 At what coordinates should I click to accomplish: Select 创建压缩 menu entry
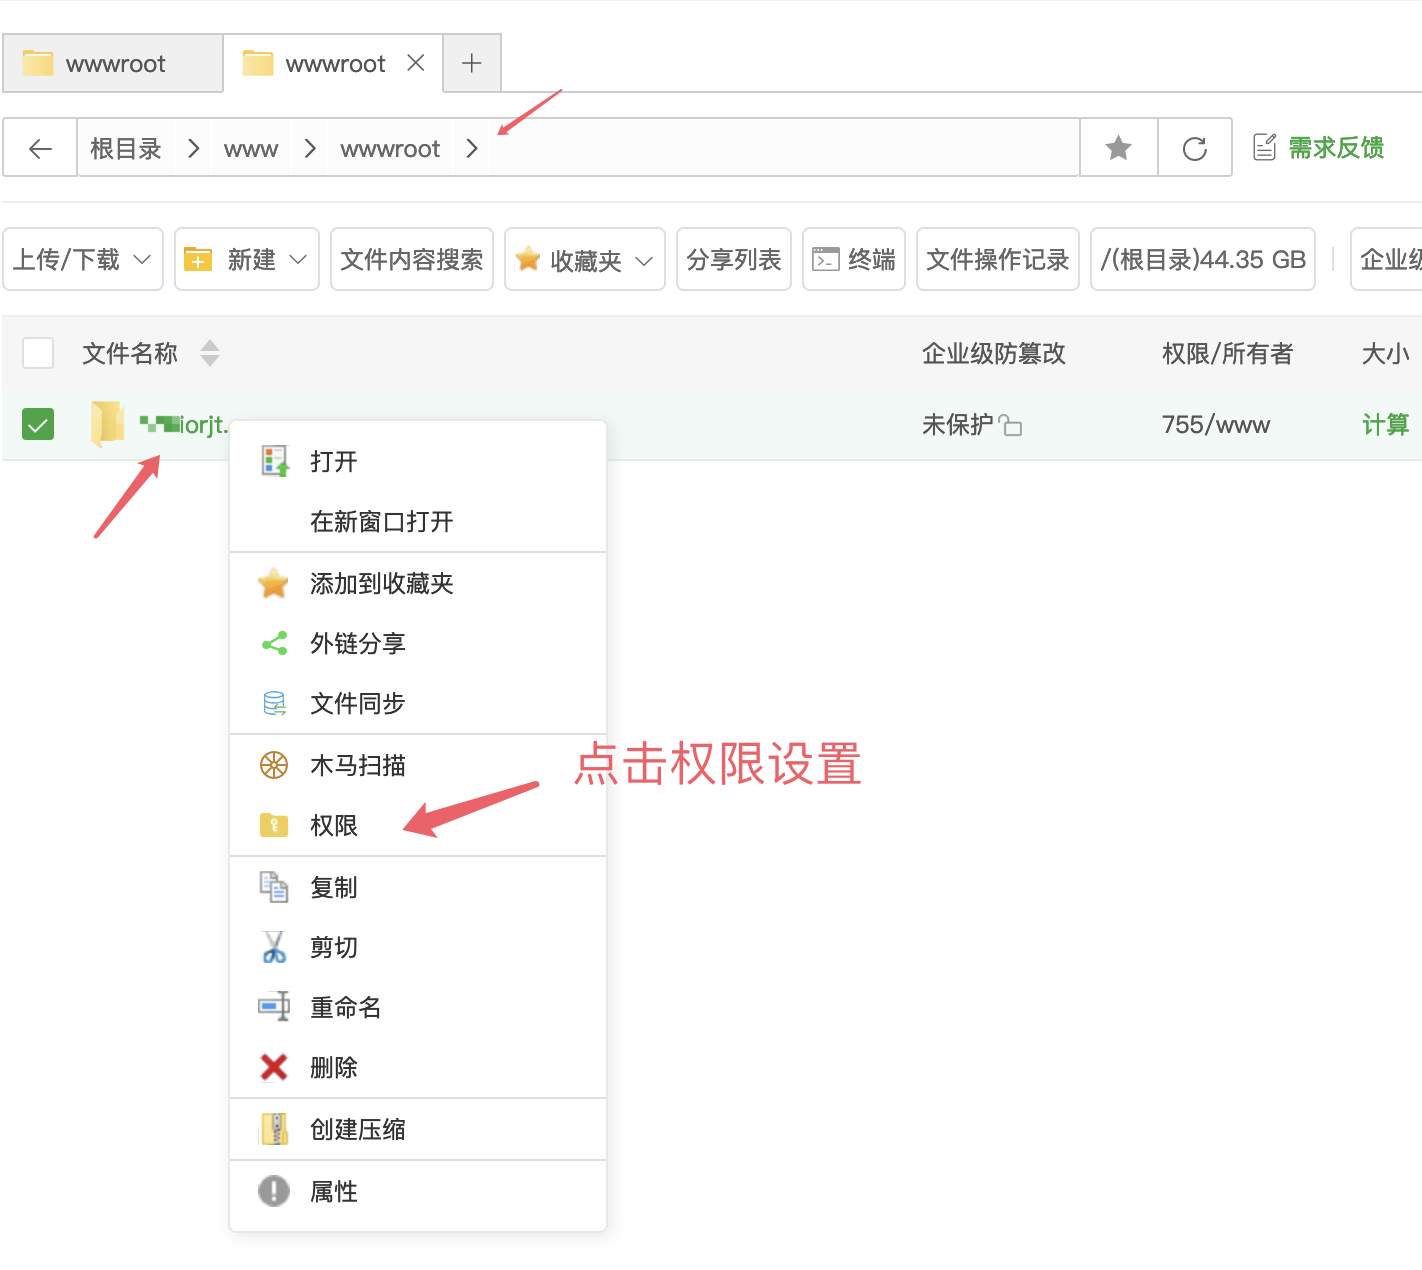(x=418, y=1129)
